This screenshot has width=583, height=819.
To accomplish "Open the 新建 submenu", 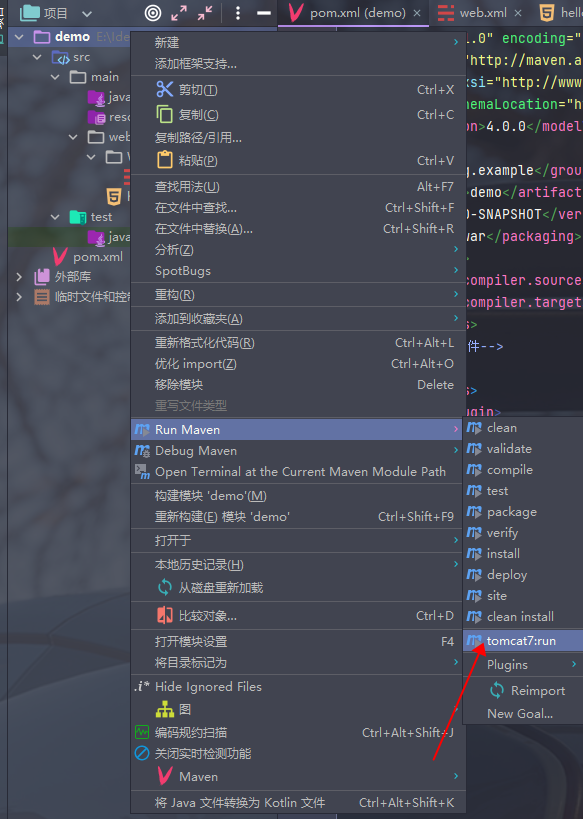I will click(298, 42).
